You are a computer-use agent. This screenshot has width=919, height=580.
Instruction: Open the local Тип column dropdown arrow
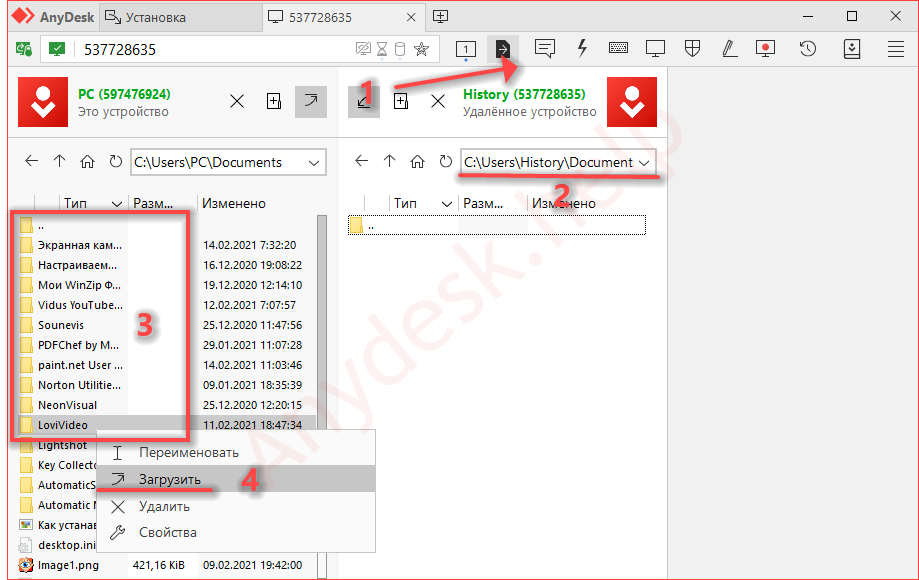point(118,203)
